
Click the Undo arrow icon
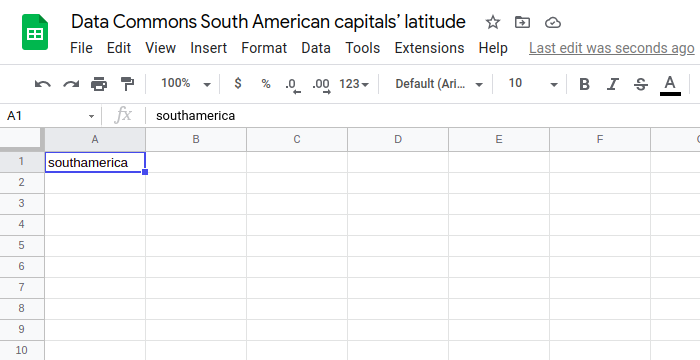(x=42, y=84)
